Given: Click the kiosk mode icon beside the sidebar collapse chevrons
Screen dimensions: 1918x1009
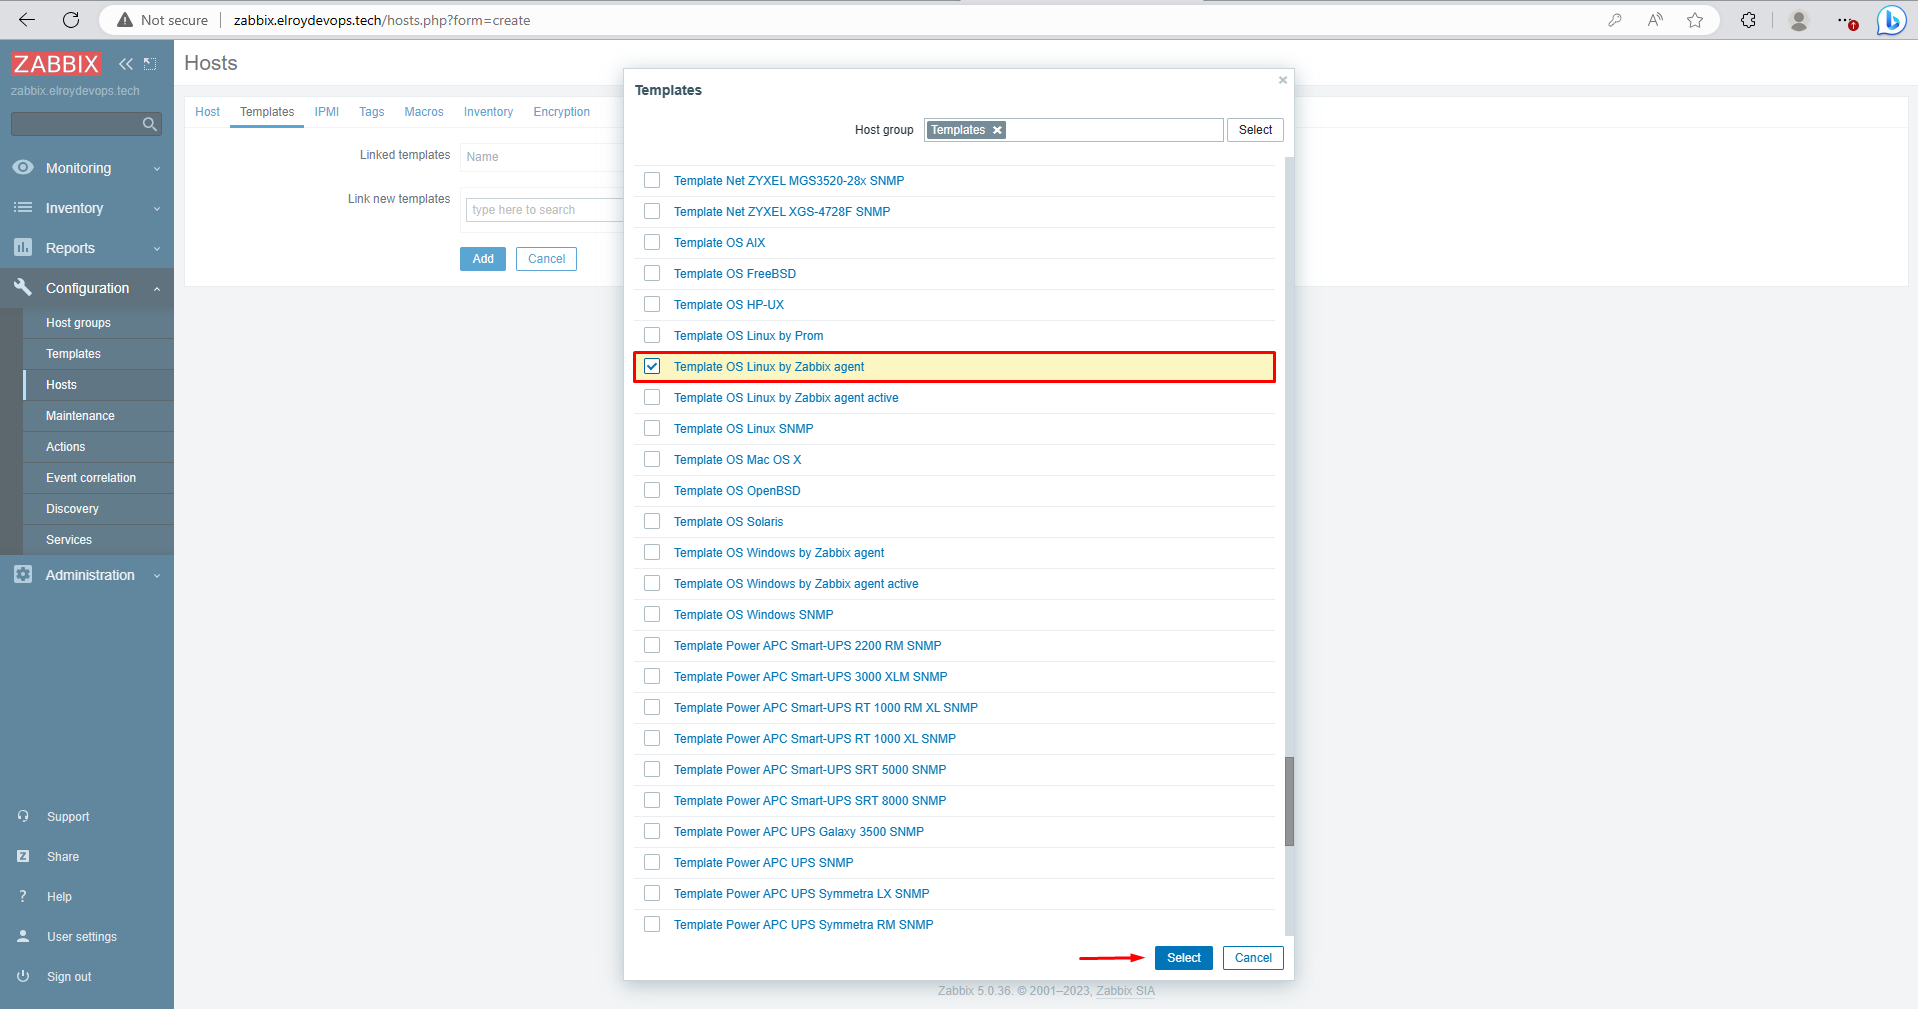Looking at the screenshot, I should pos(150,64).
